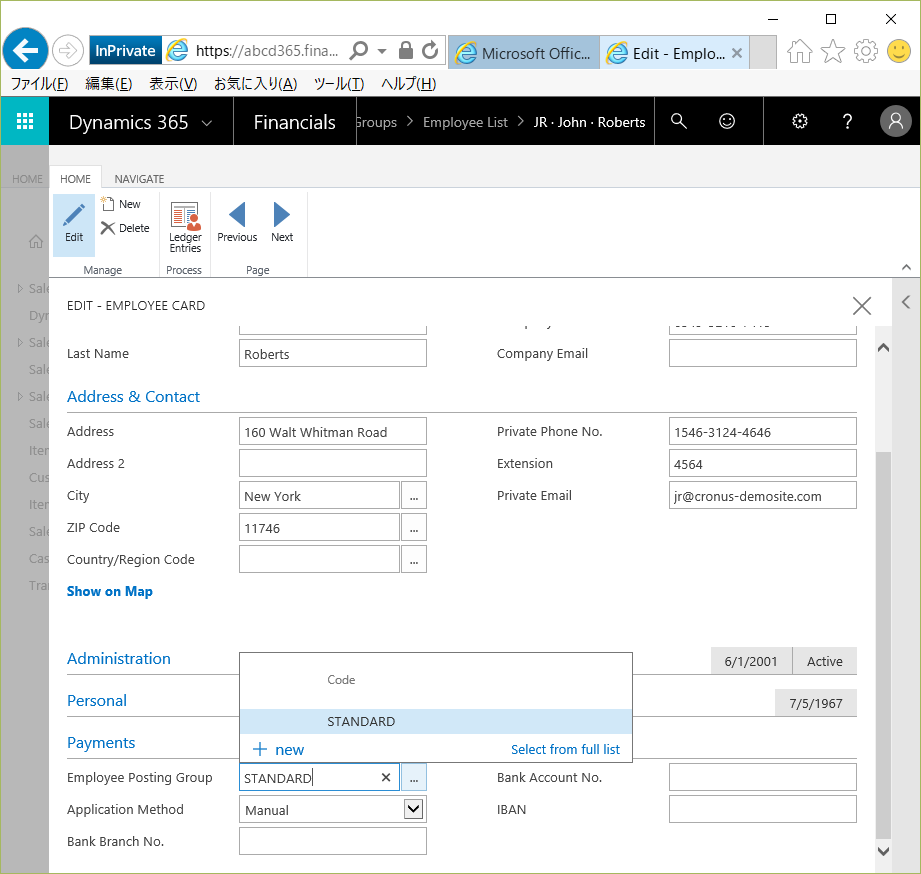
Task: Close the Employee Card with the X
Action: click(x=862, y=305)
